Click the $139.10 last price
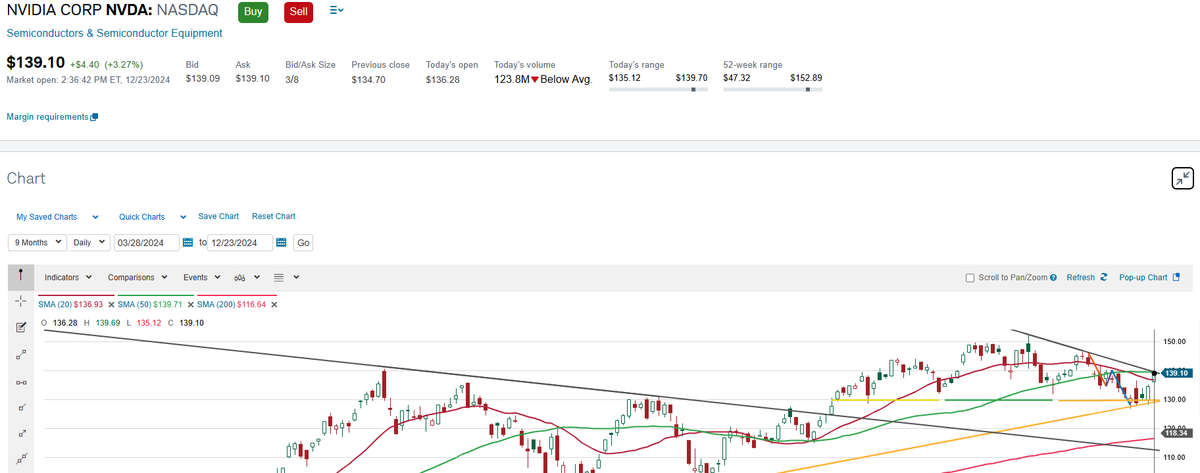 click(x=36, y=61)
